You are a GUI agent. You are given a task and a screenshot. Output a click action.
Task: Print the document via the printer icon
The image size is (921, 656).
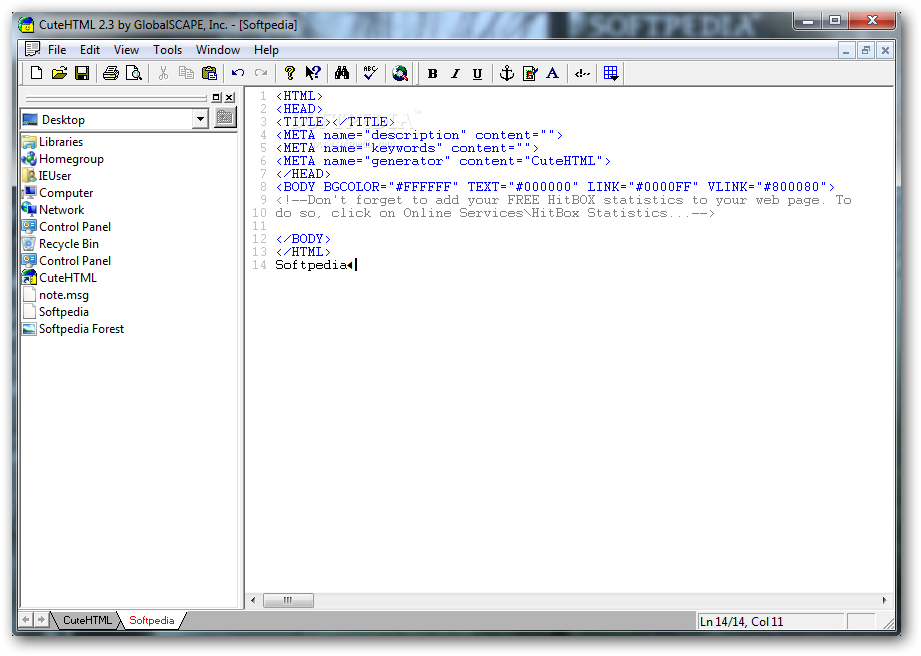[110, 73]
